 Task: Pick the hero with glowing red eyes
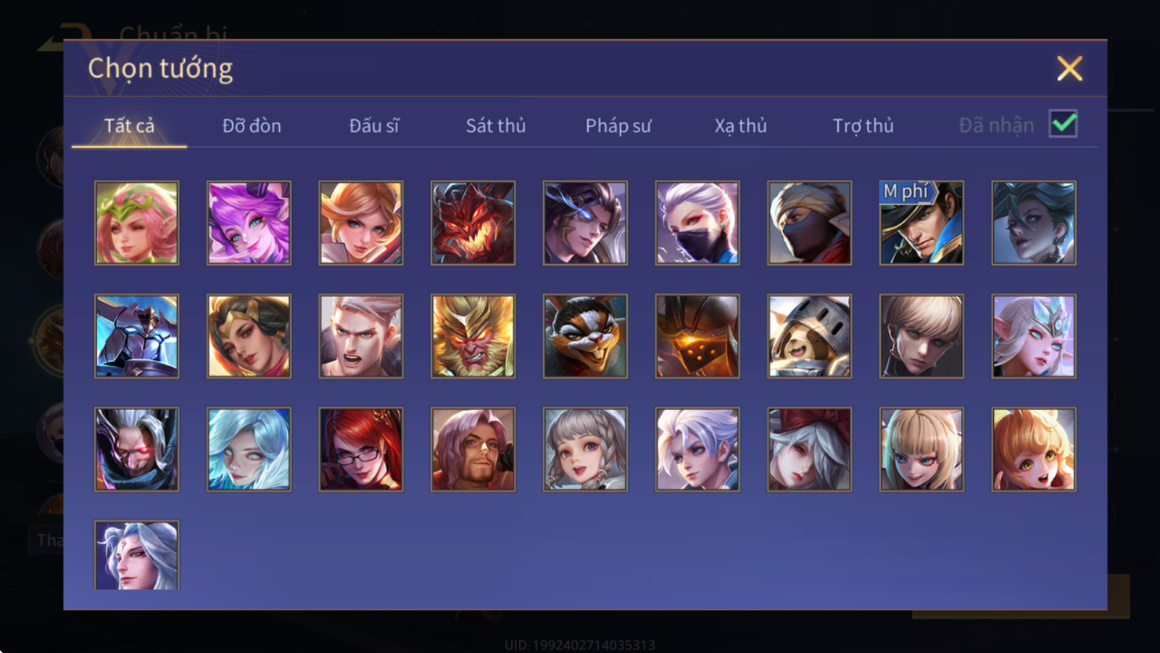coord(136,449)
